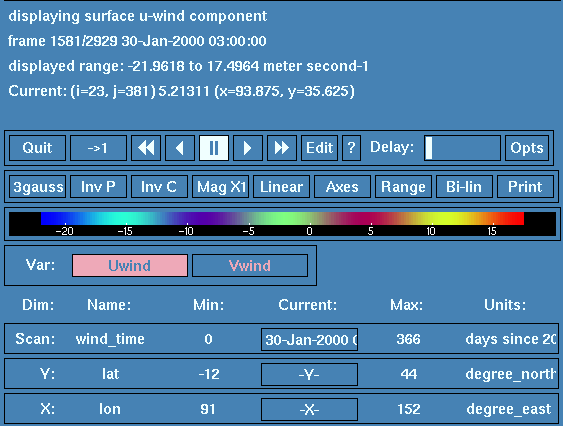Image resolution: width=563 pixels, height=426 pixels.
Task: Click the Range button
Action: point(403,187)
